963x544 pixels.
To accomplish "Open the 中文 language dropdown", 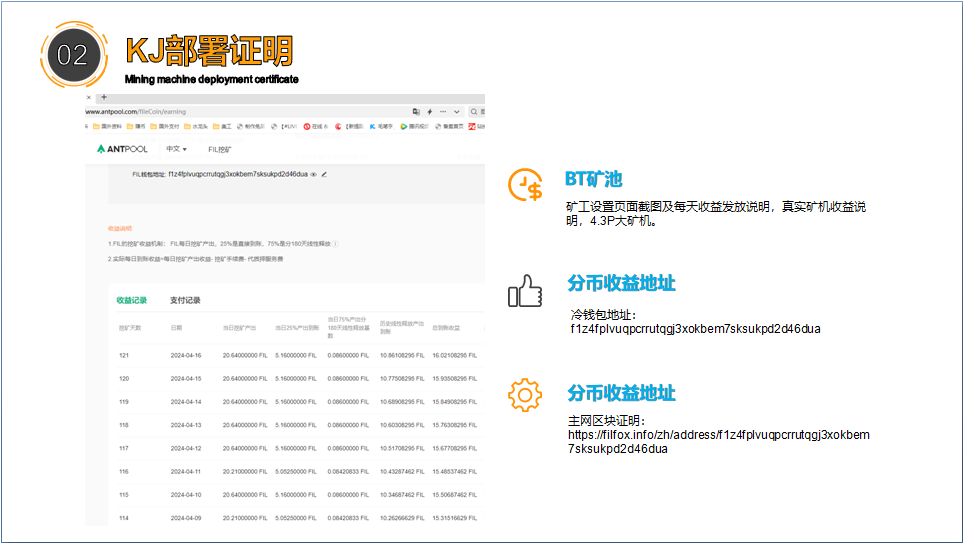I will pyautogui.click(x=176, y=149).
